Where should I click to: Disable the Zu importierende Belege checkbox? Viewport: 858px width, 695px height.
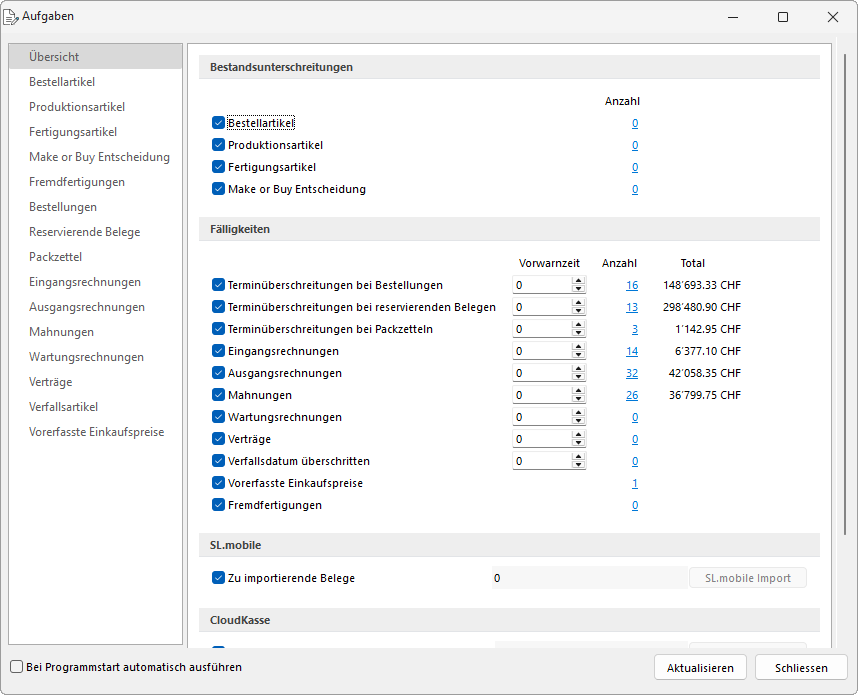218,578
